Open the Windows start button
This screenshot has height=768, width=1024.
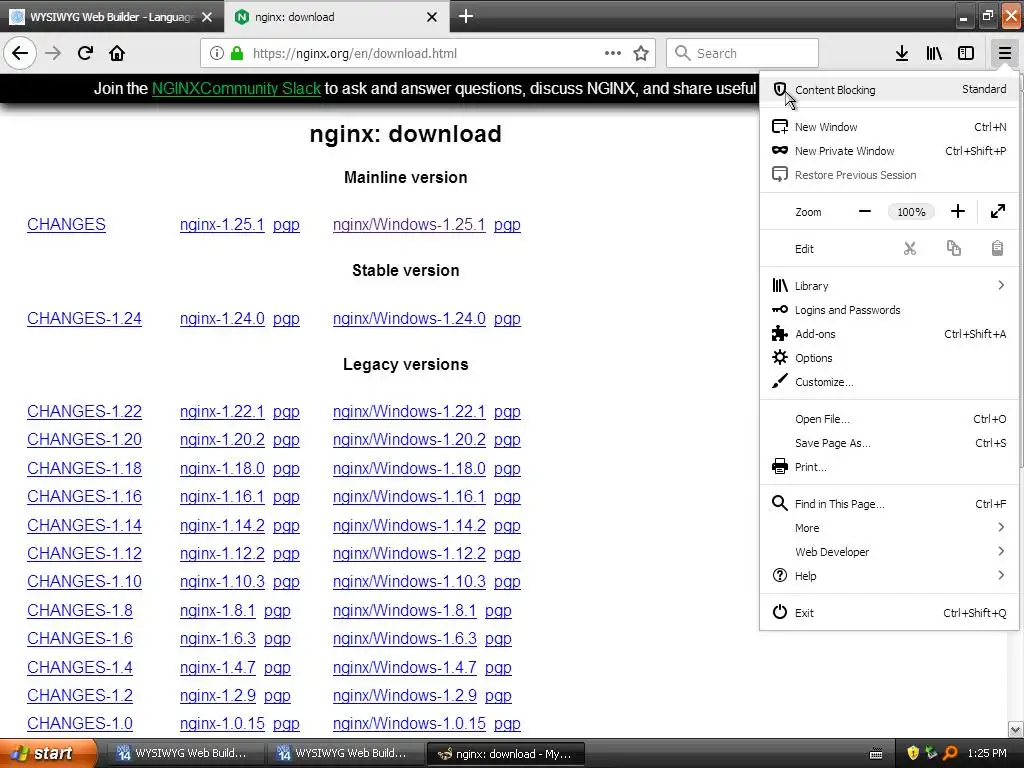[48, 753]
